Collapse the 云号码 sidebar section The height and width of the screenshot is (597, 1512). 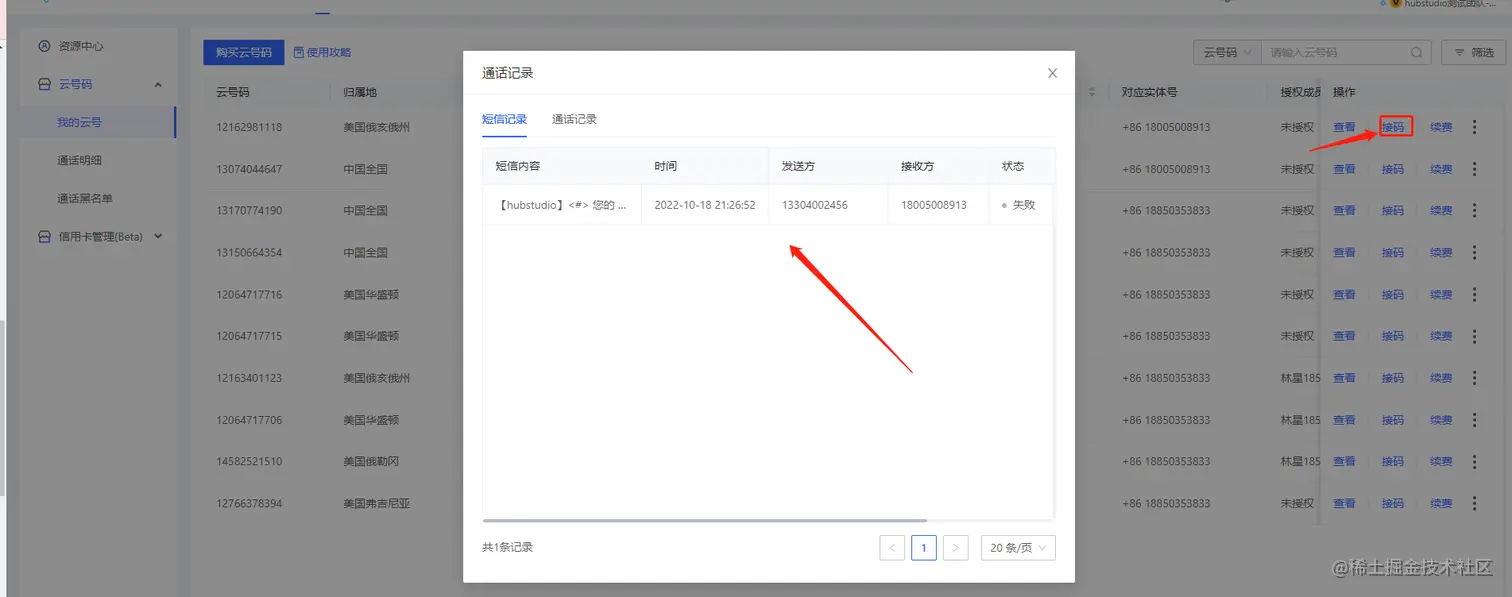[158, 85]
